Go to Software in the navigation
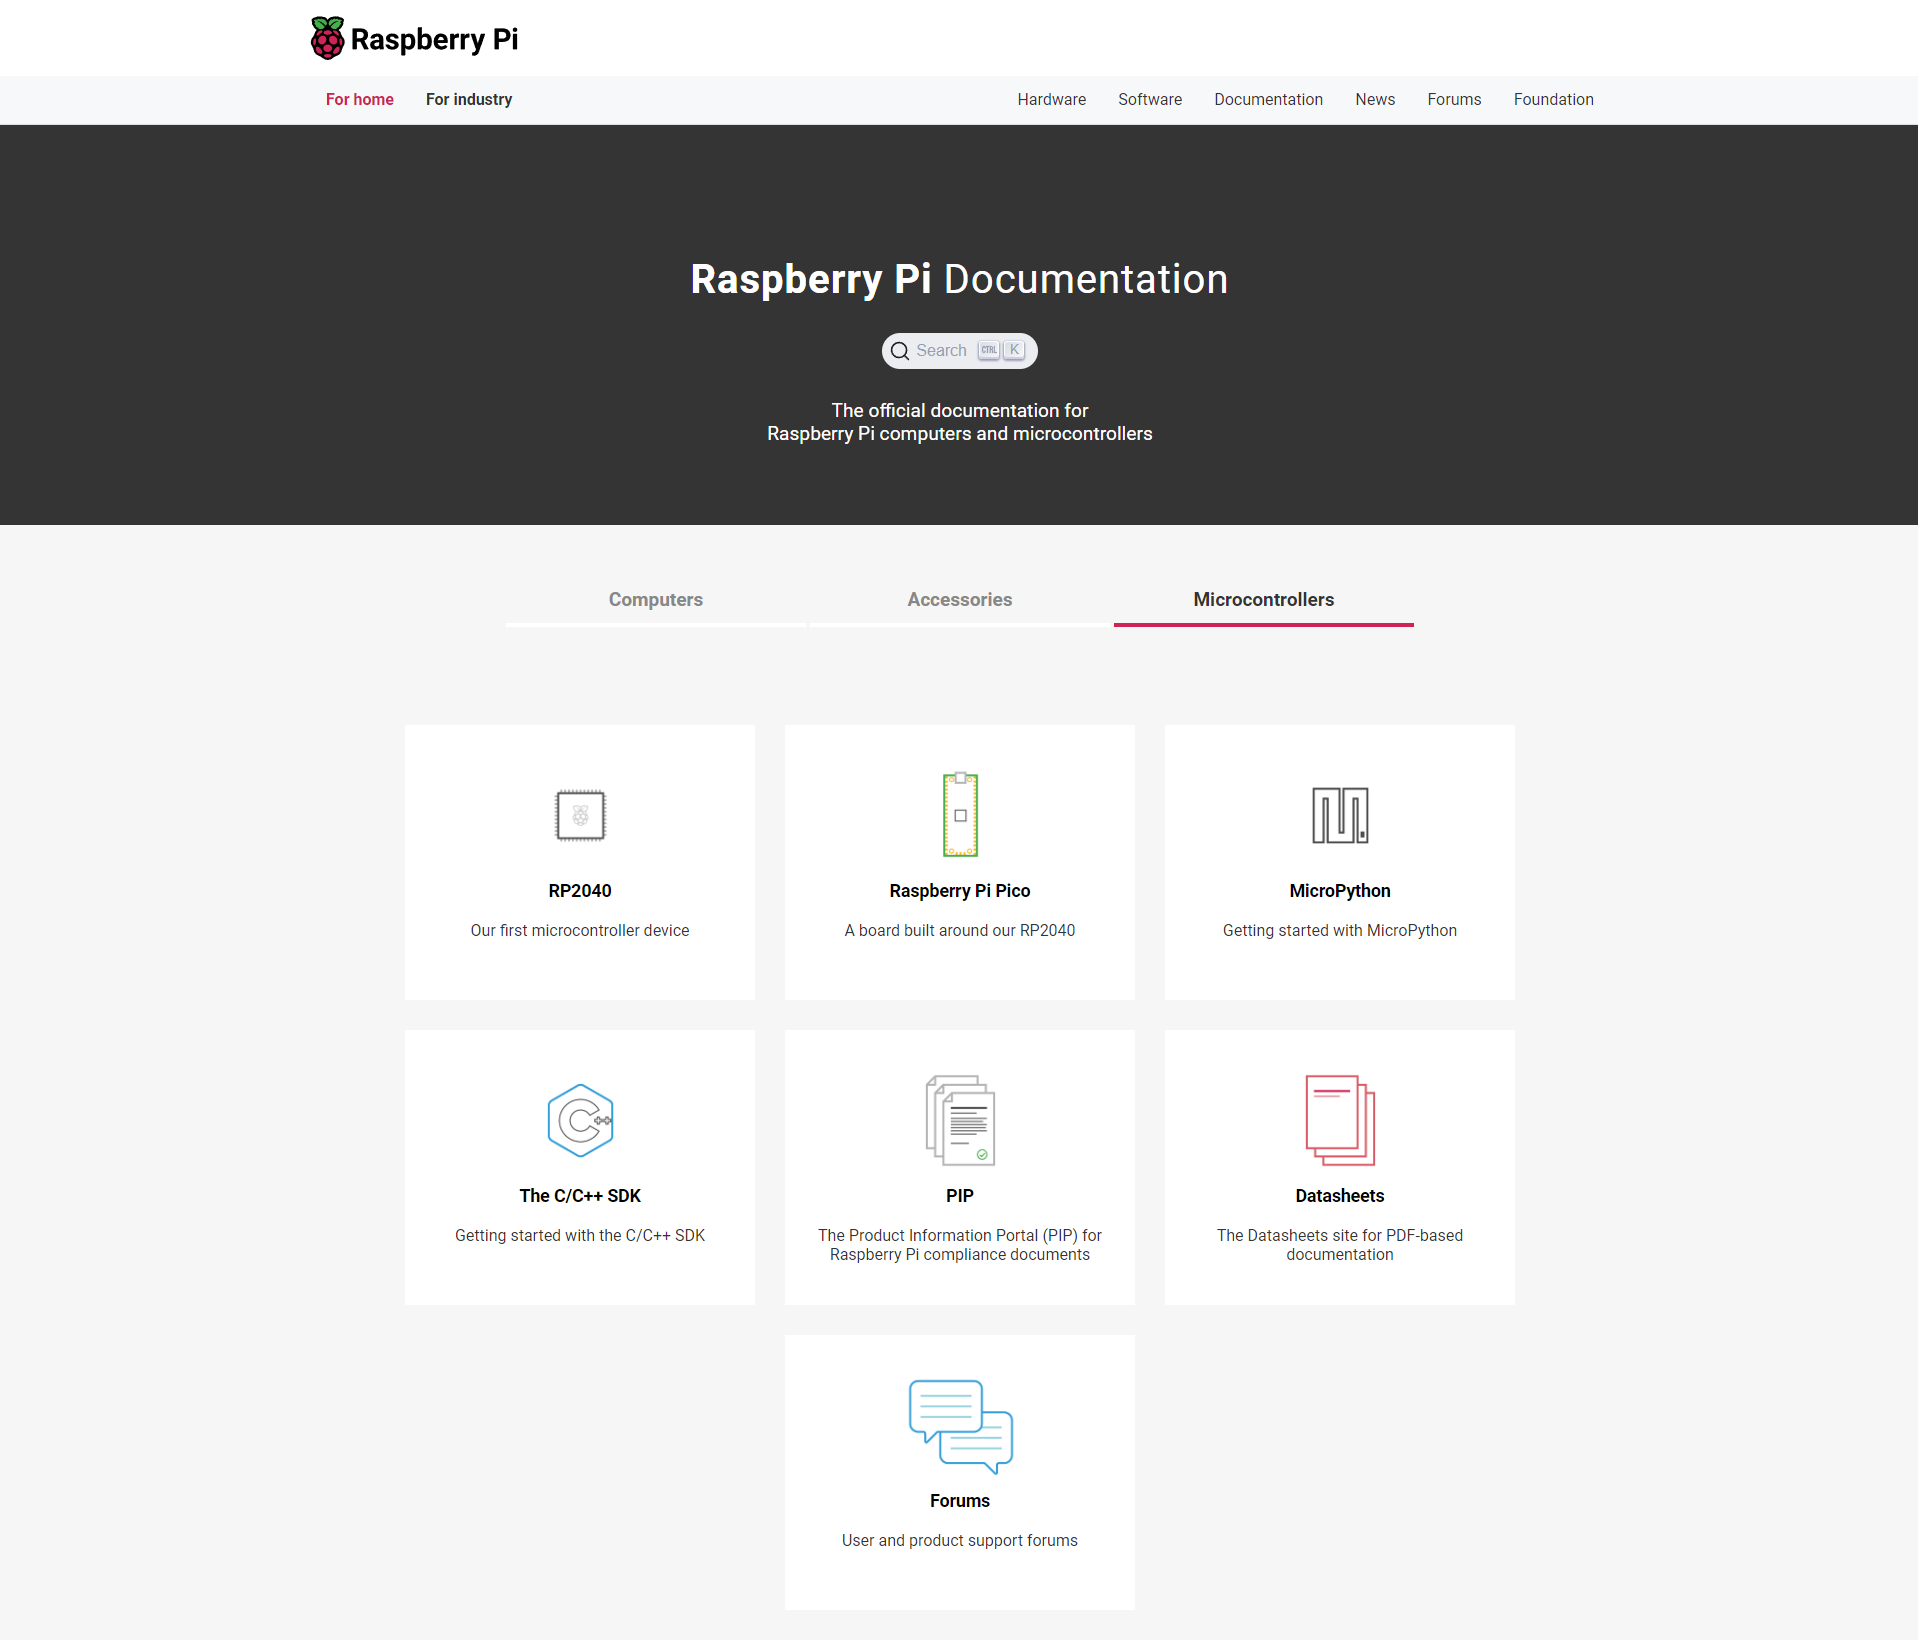The image size is (1918, 1640). 1150,100
